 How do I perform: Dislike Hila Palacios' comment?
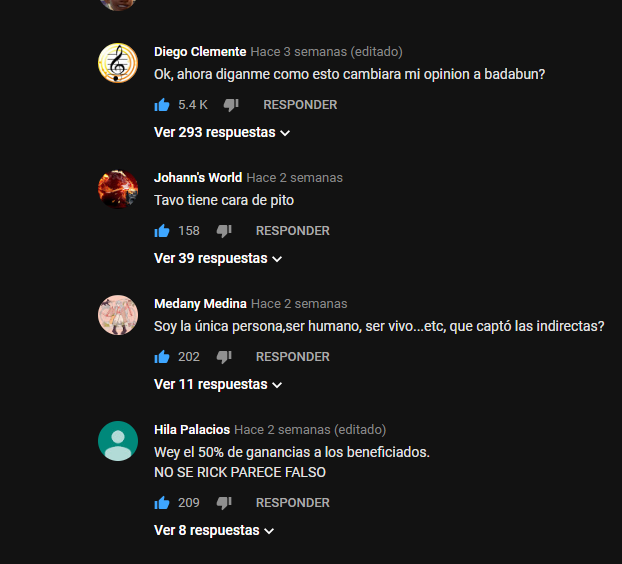coord(224,503)
